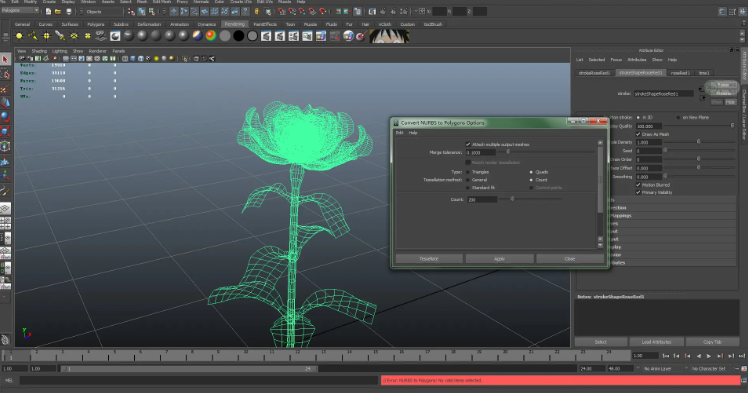
Task: Click the Blinn material shelf icon
Action: point(142,36)
